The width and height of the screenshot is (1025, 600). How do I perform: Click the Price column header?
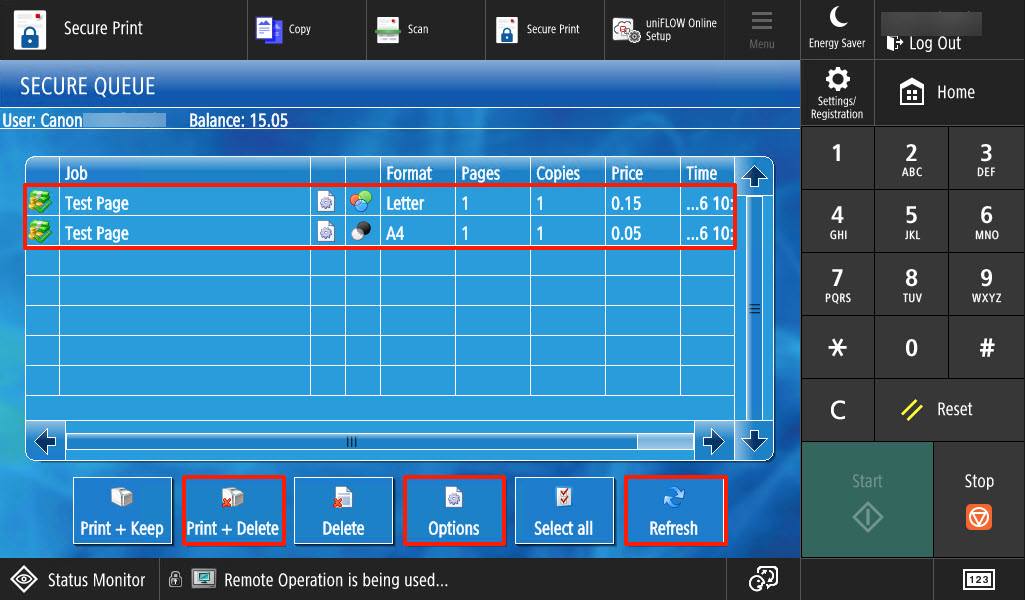click(x=643, y=173)
